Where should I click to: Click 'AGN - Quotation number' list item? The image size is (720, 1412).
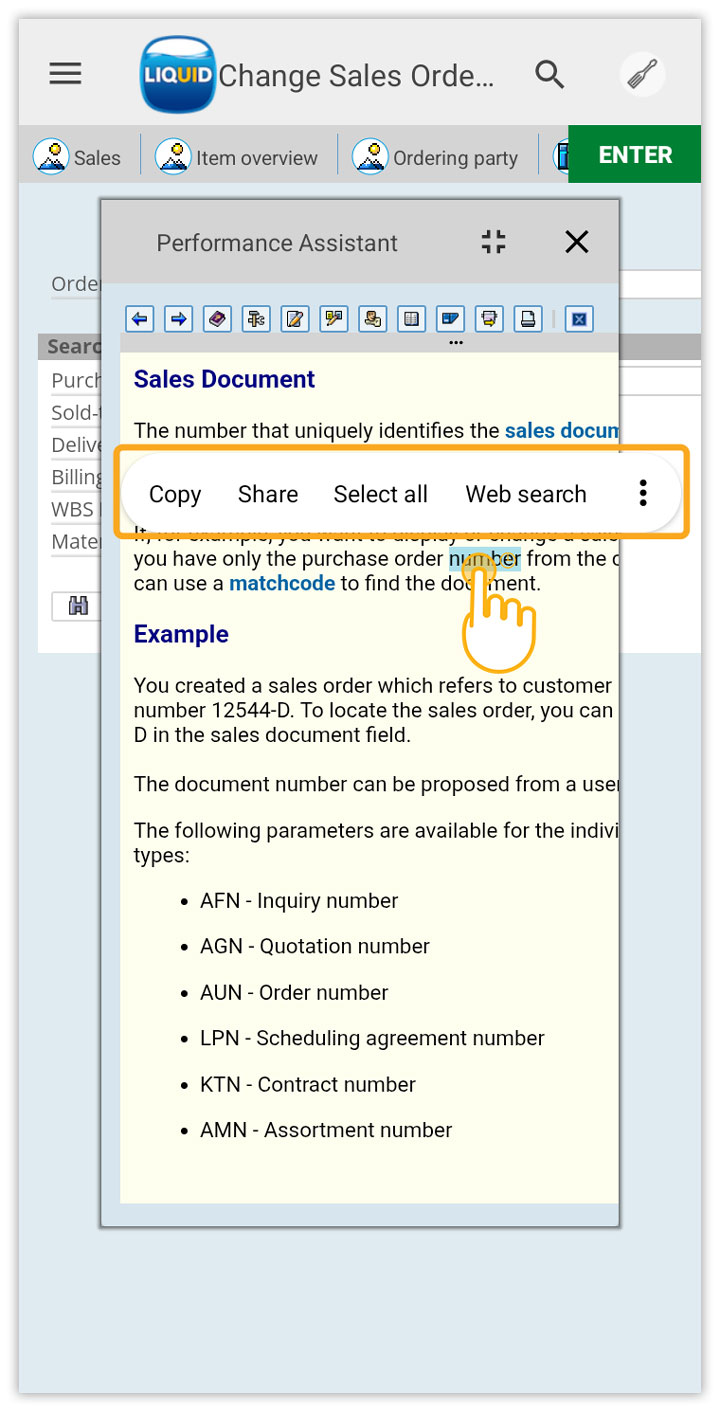click(x=315, y=947)
